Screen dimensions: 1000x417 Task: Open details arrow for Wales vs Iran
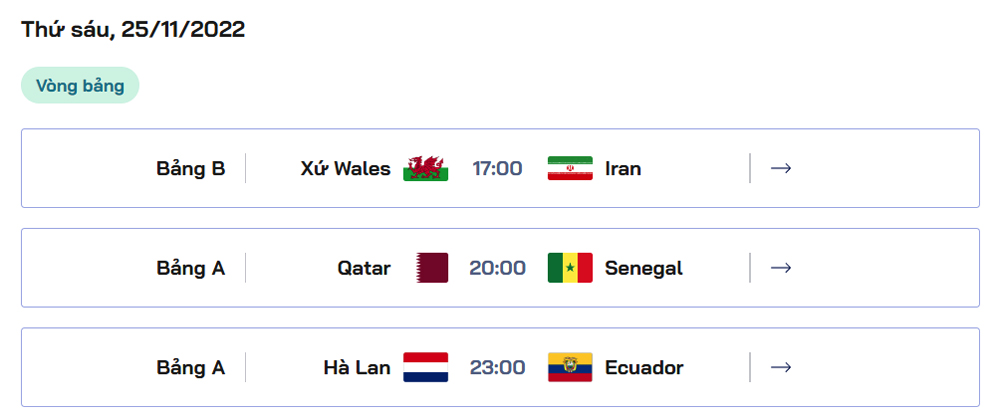(781, 168)
